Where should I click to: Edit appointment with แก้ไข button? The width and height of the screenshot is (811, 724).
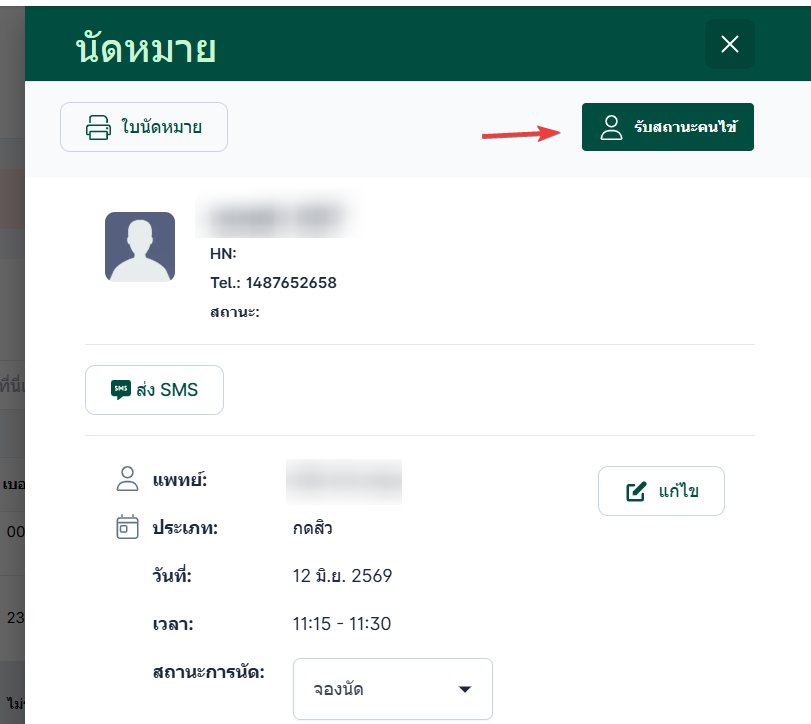[661, 491]
